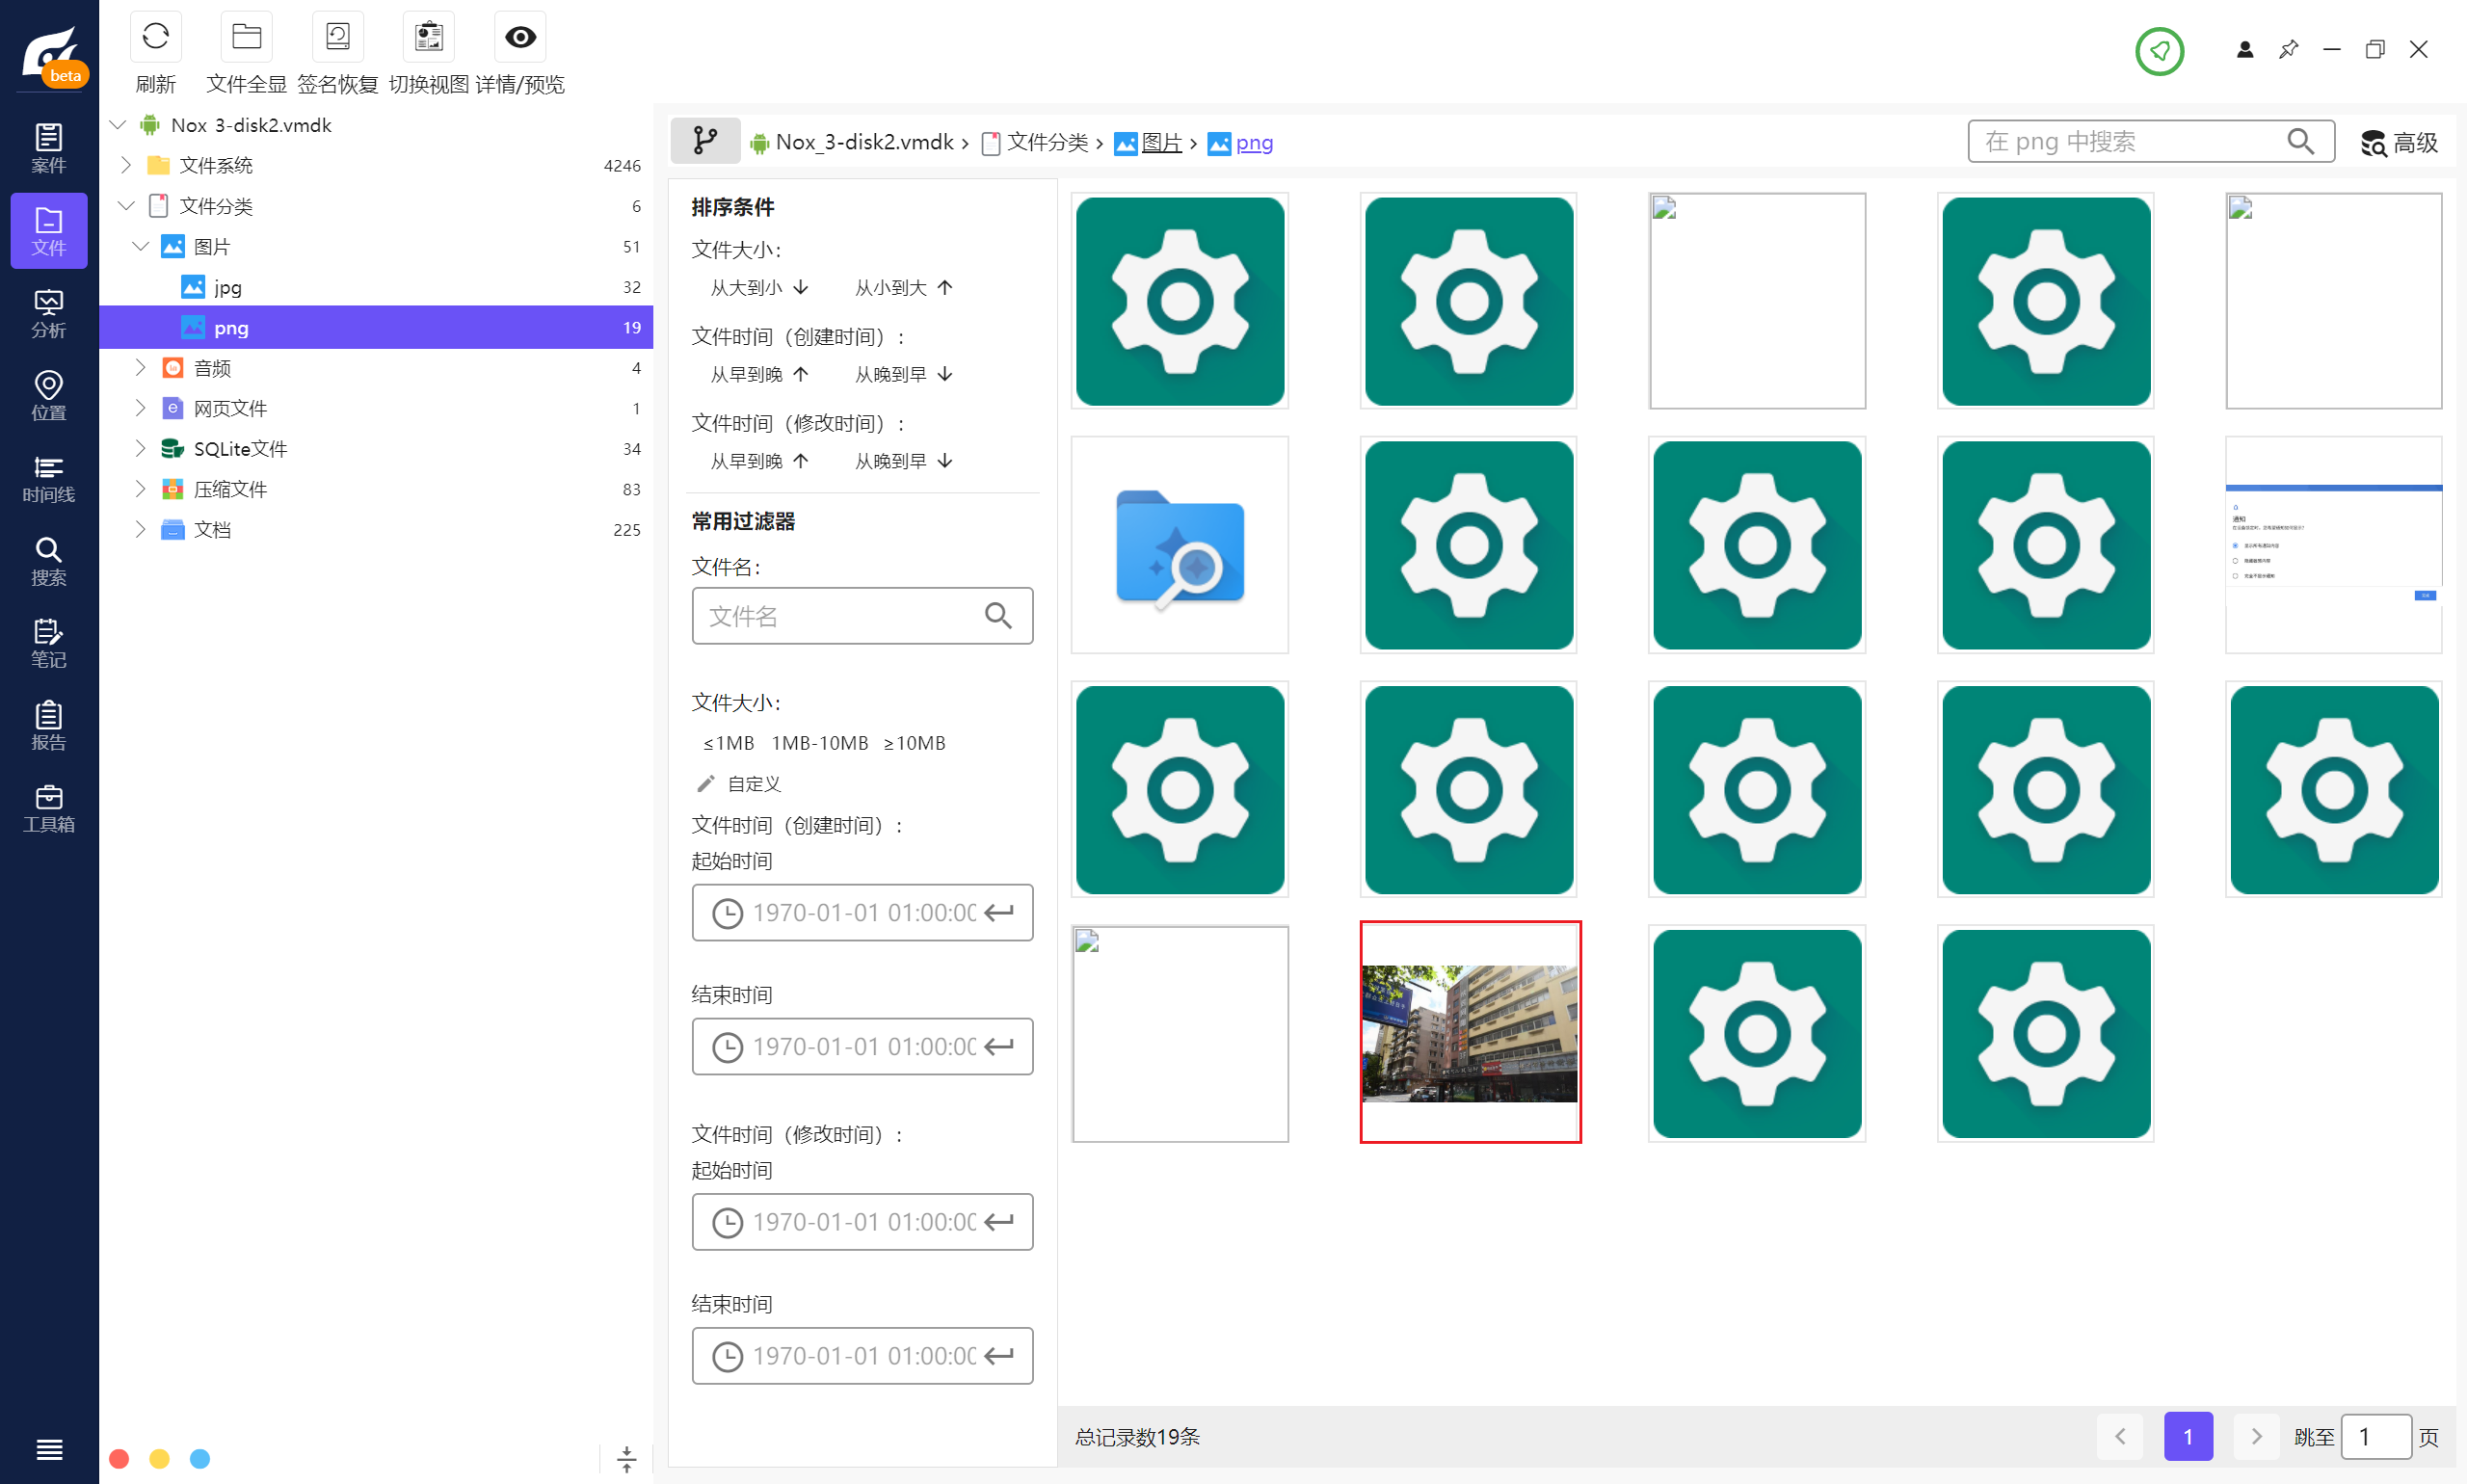
Task: Click the Nox_3-disk2.vmdk breadcrumb item
Action: click(x=852, y=143)
